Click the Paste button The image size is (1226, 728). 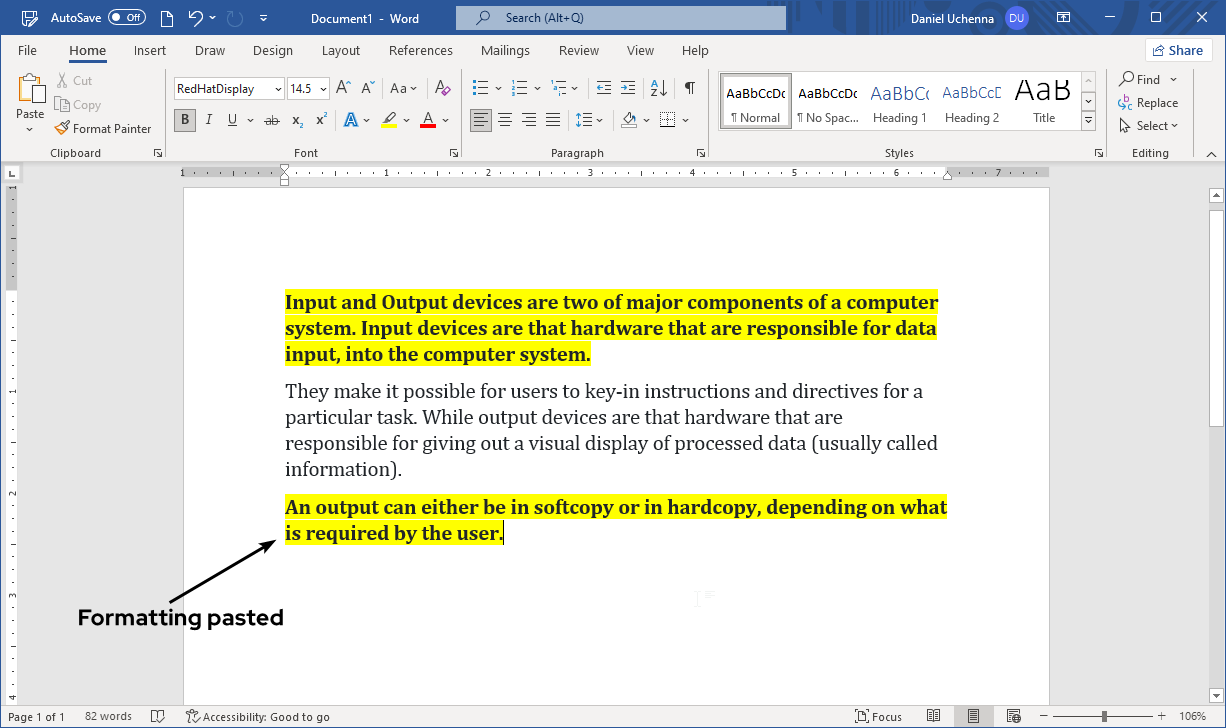click(30, 95)
